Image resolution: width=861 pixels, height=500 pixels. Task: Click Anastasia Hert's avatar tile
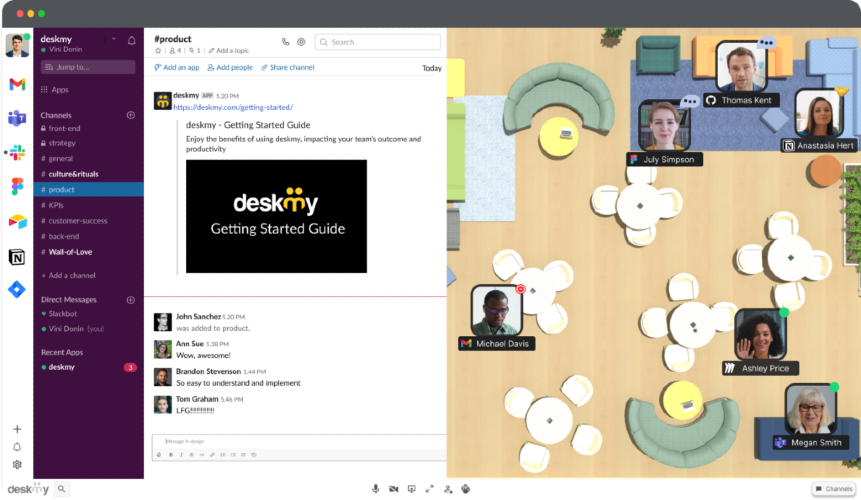point(819,113)
